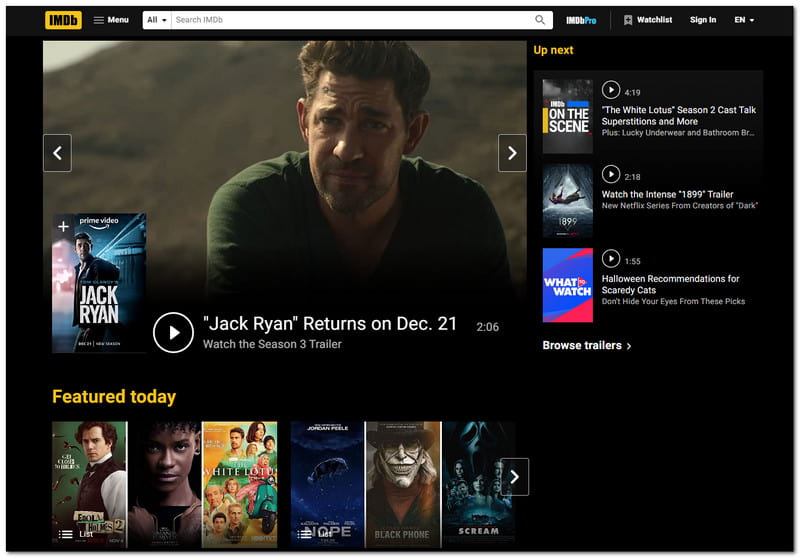Screen dimensions: 800x558
Task: Click List icon on Enola Holmes card
Action: (x=65, y=534)
